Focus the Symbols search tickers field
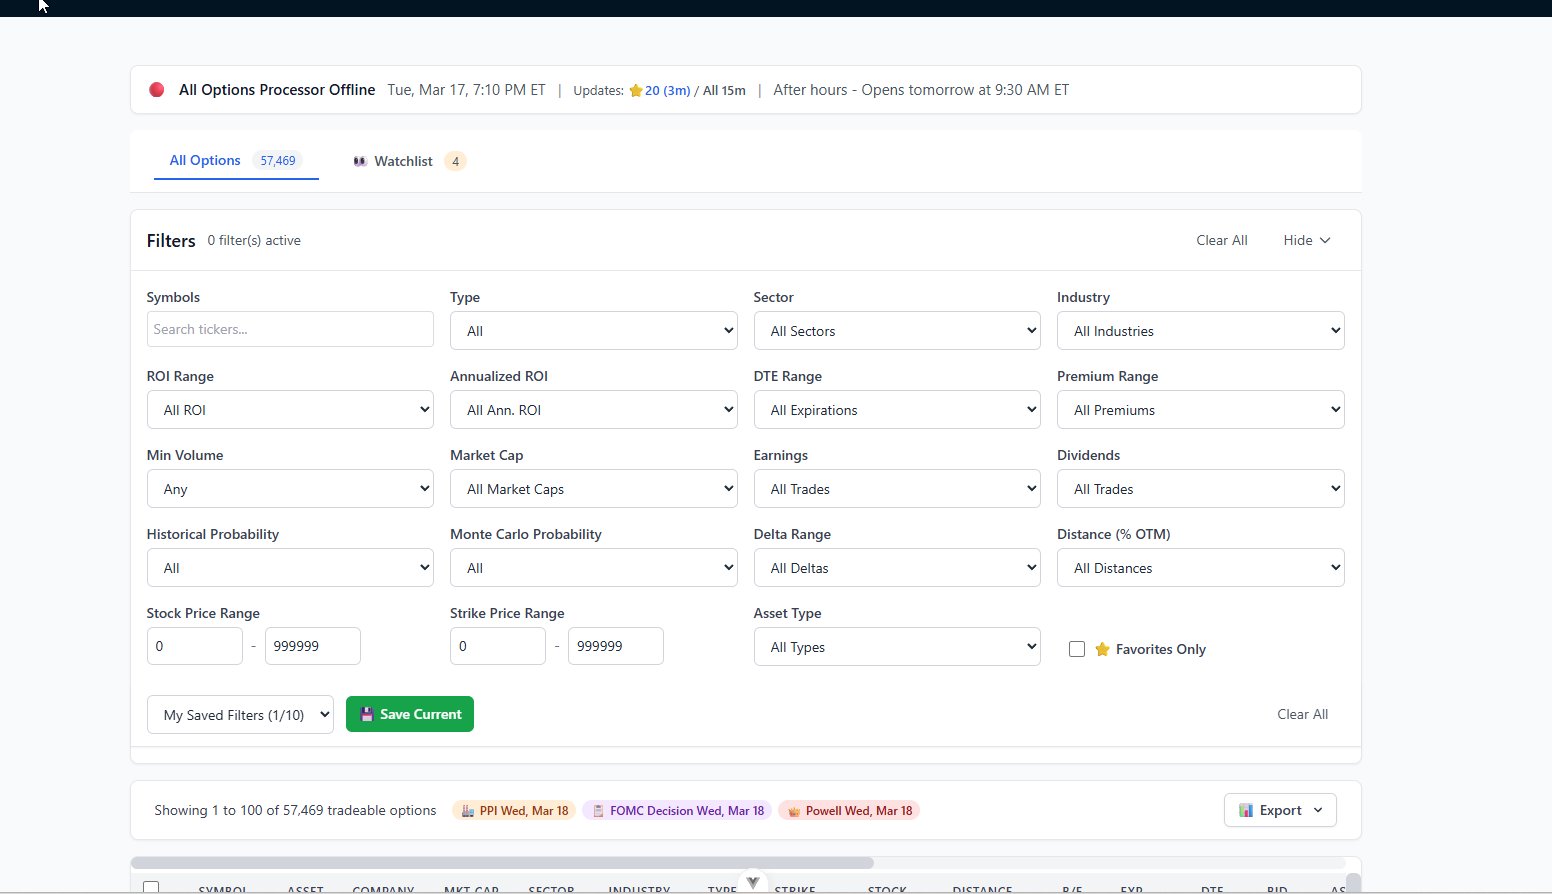 (x=290, y=330)
